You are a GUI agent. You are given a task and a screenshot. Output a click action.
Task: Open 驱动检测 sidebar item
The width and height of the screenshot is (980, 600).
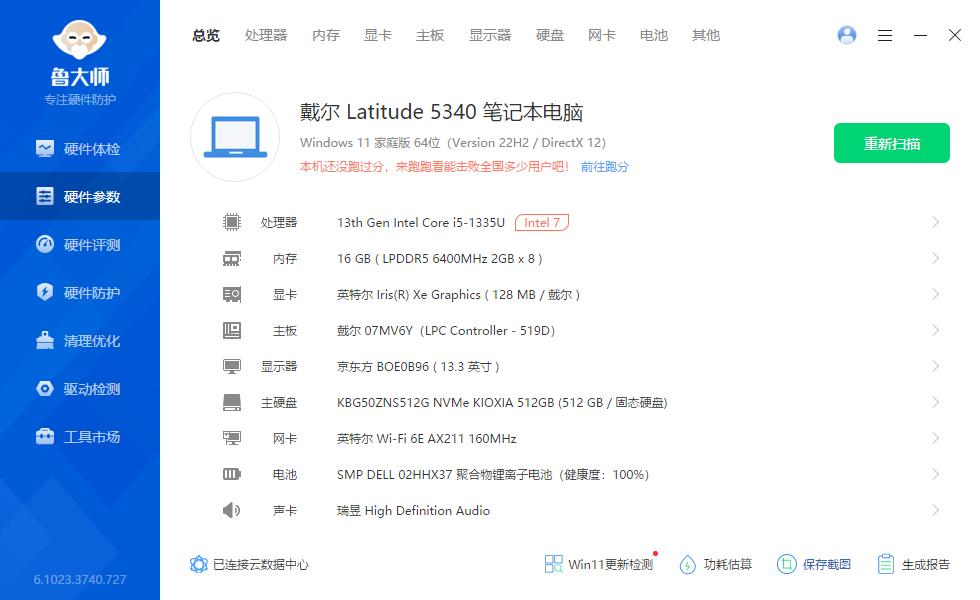(x=79, y=389)
